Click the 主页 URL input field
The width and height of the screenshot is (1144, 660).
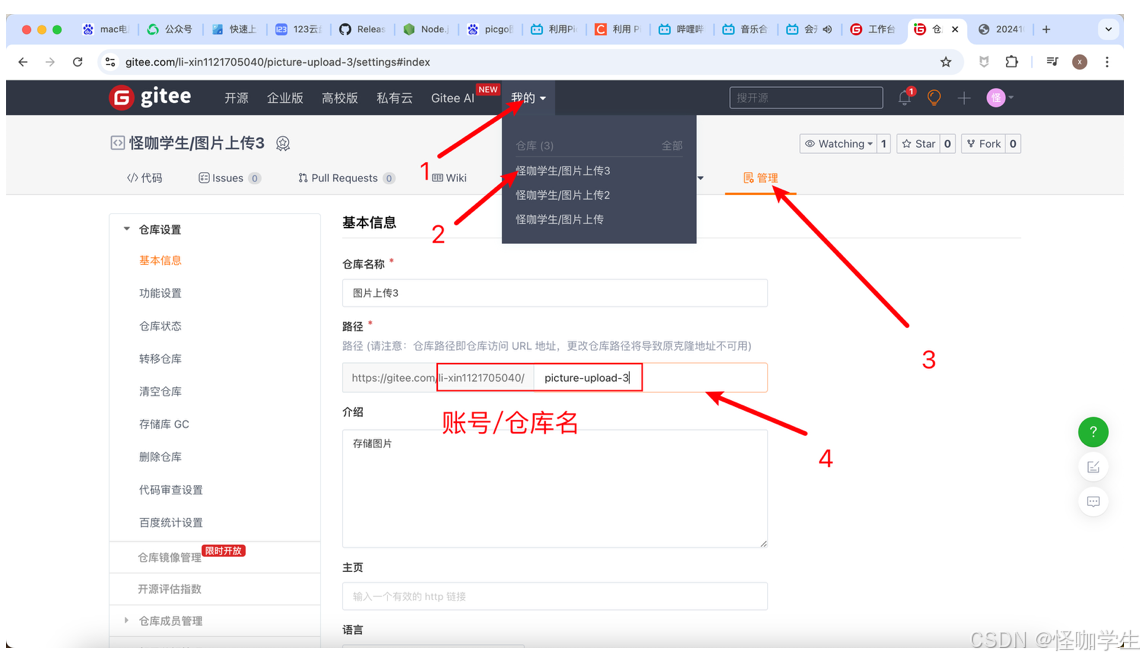pos(554,596)
